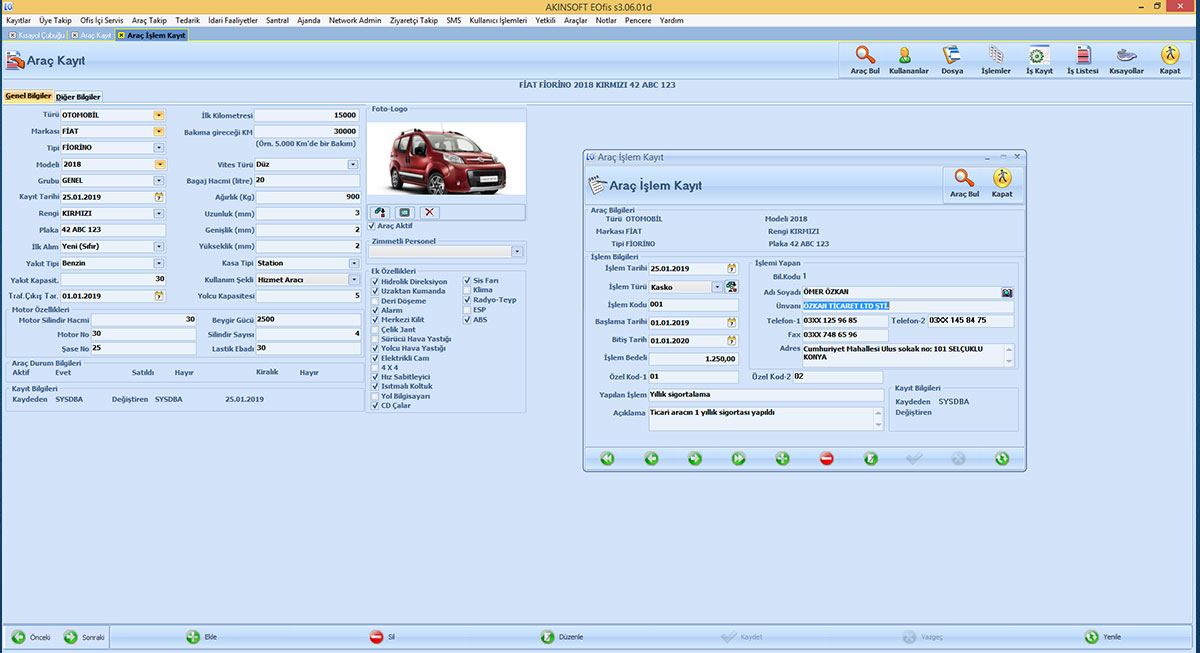Click into the Plaka input field
Viewport: 1200px width, 653px height.
(112, 230)
